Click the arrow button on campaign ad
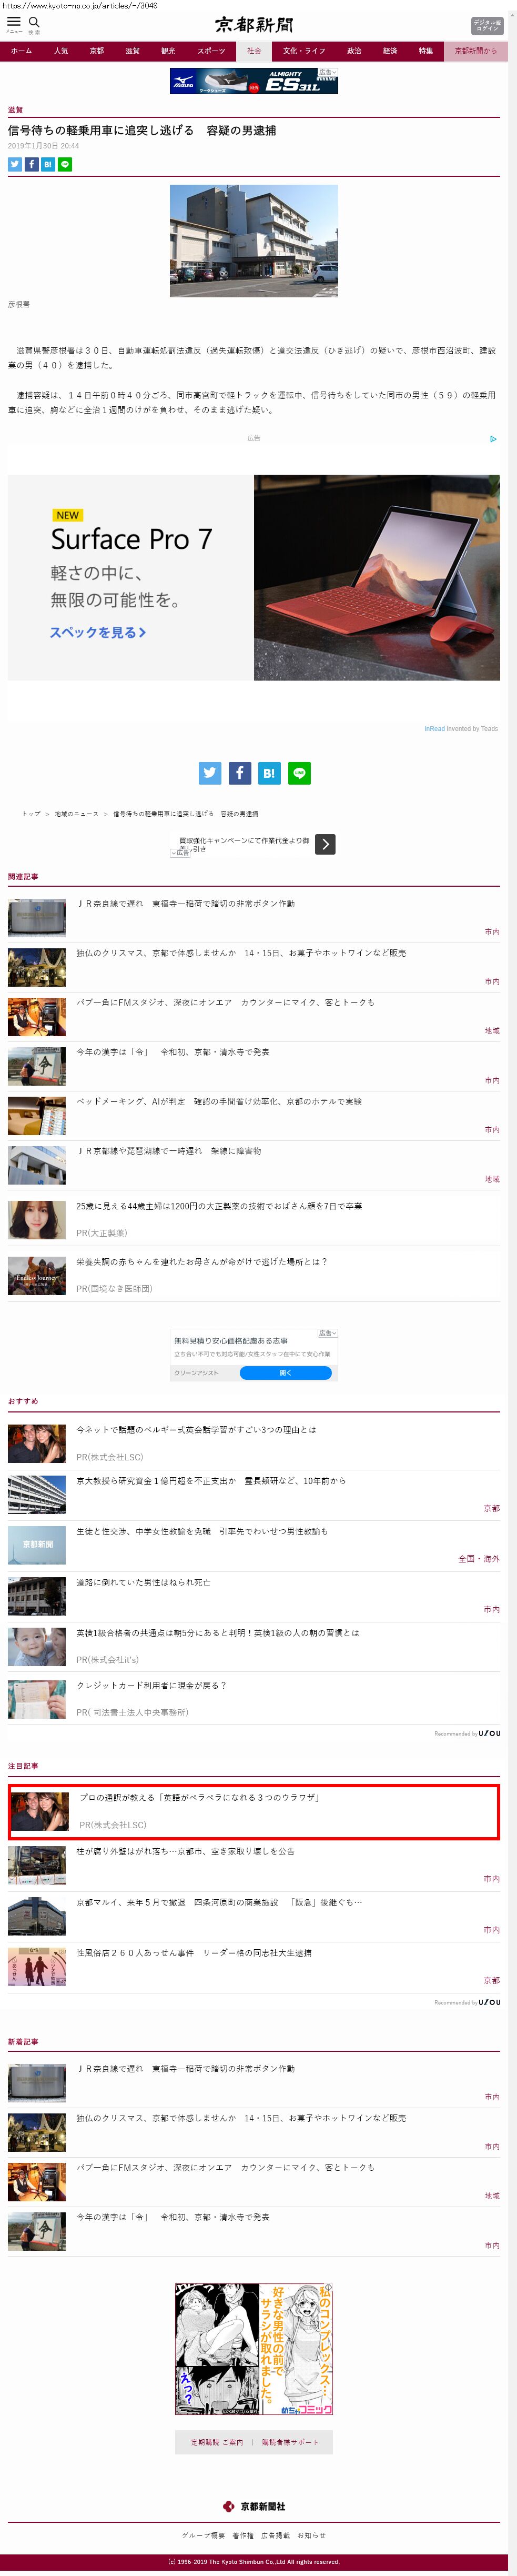The image size is (517, 2576). (325, 844)
